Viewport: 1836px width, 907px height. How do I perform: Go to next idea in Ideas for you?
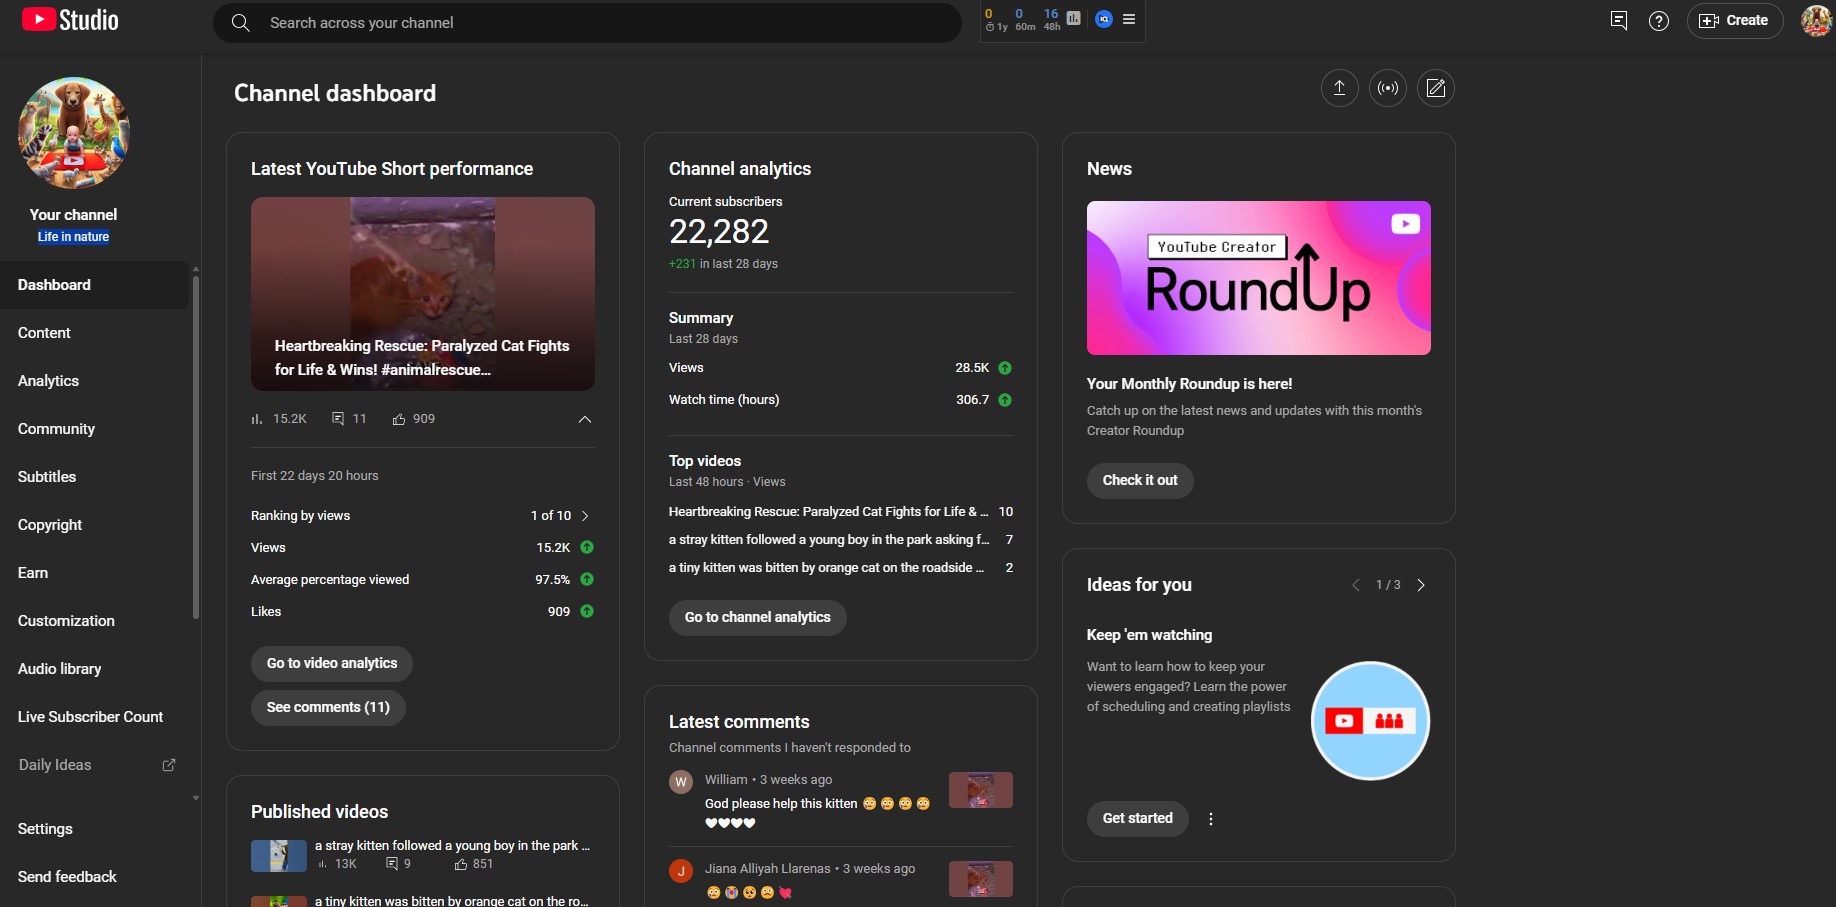point(1420,585)
